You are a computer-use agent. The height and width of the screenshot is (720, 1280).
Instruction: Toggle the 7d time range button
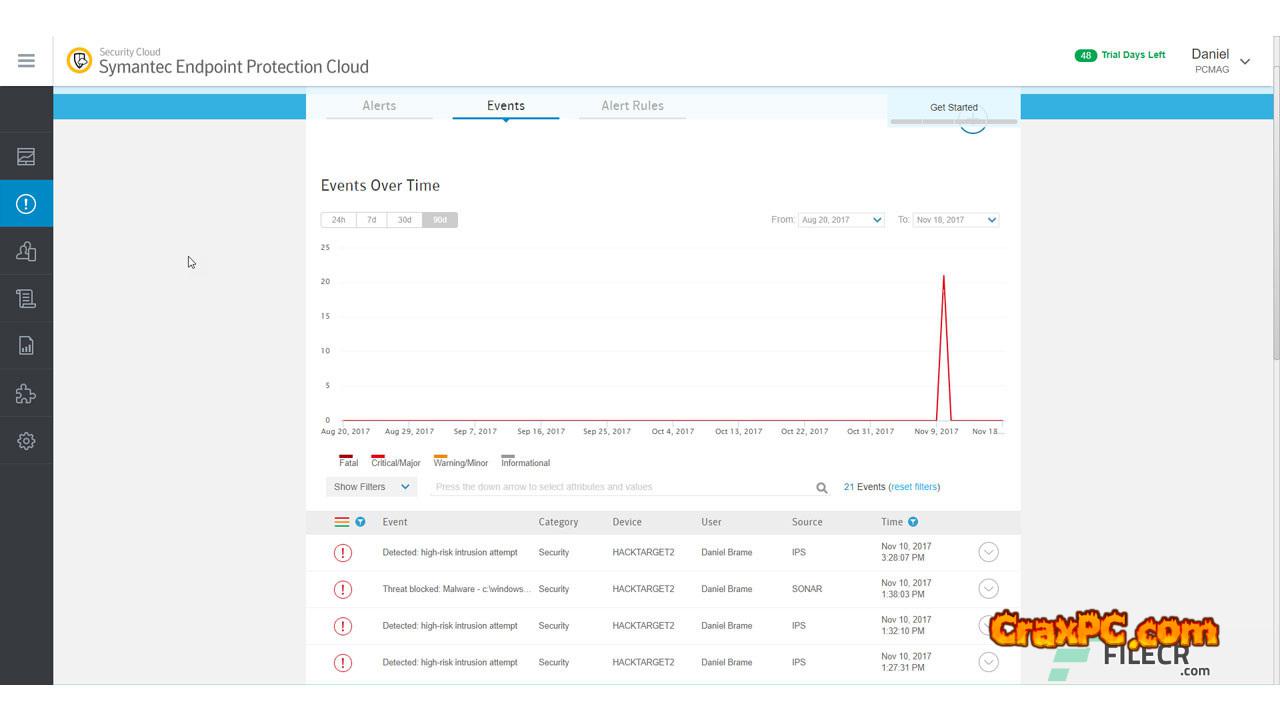(372, 220)
